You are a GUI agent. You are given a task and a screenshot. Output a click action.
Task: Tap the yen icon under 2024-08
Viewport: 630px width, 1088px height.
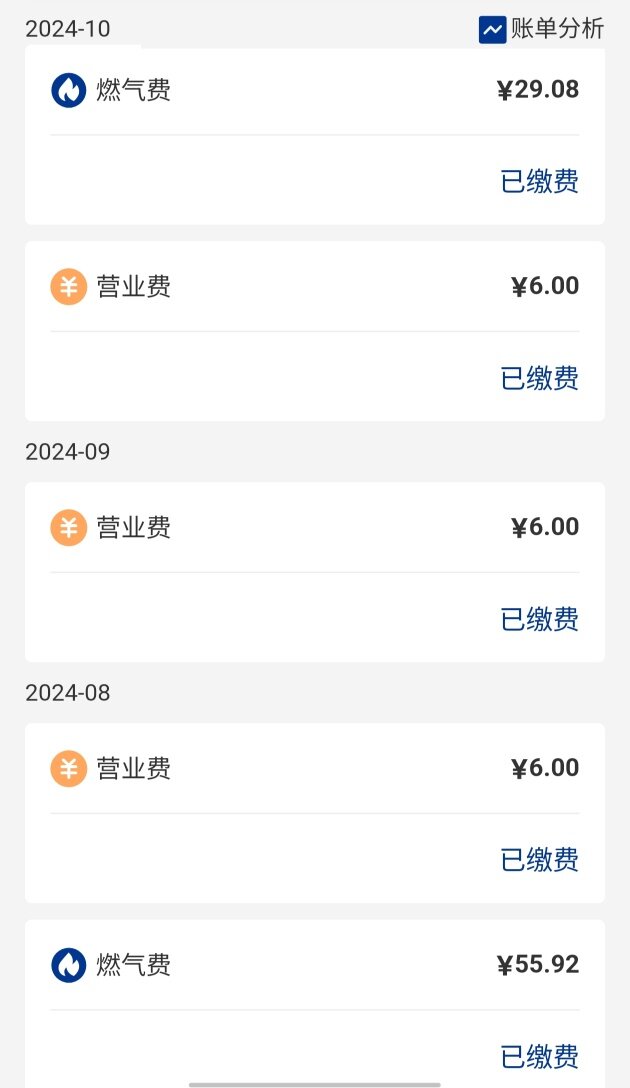[69, 768]
